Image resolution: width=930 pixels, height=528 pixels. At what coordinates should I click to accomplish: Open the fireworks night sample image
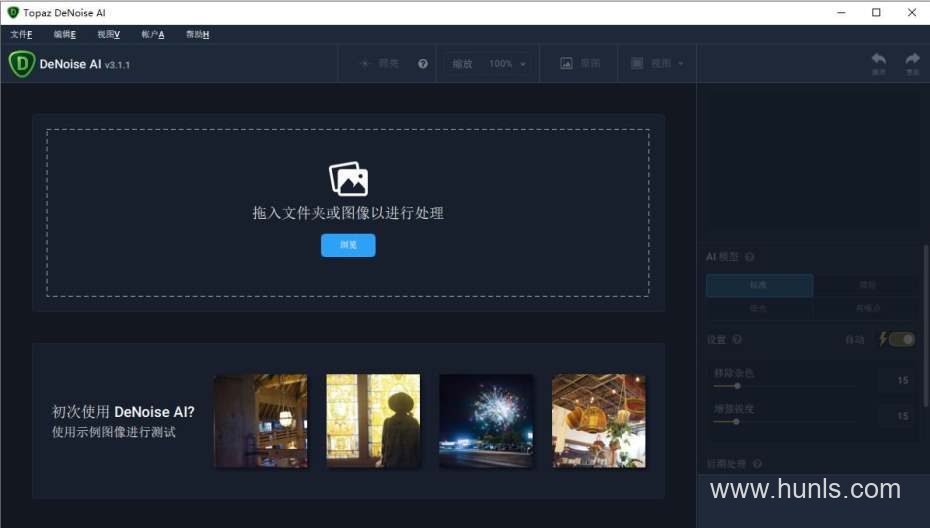486,421
